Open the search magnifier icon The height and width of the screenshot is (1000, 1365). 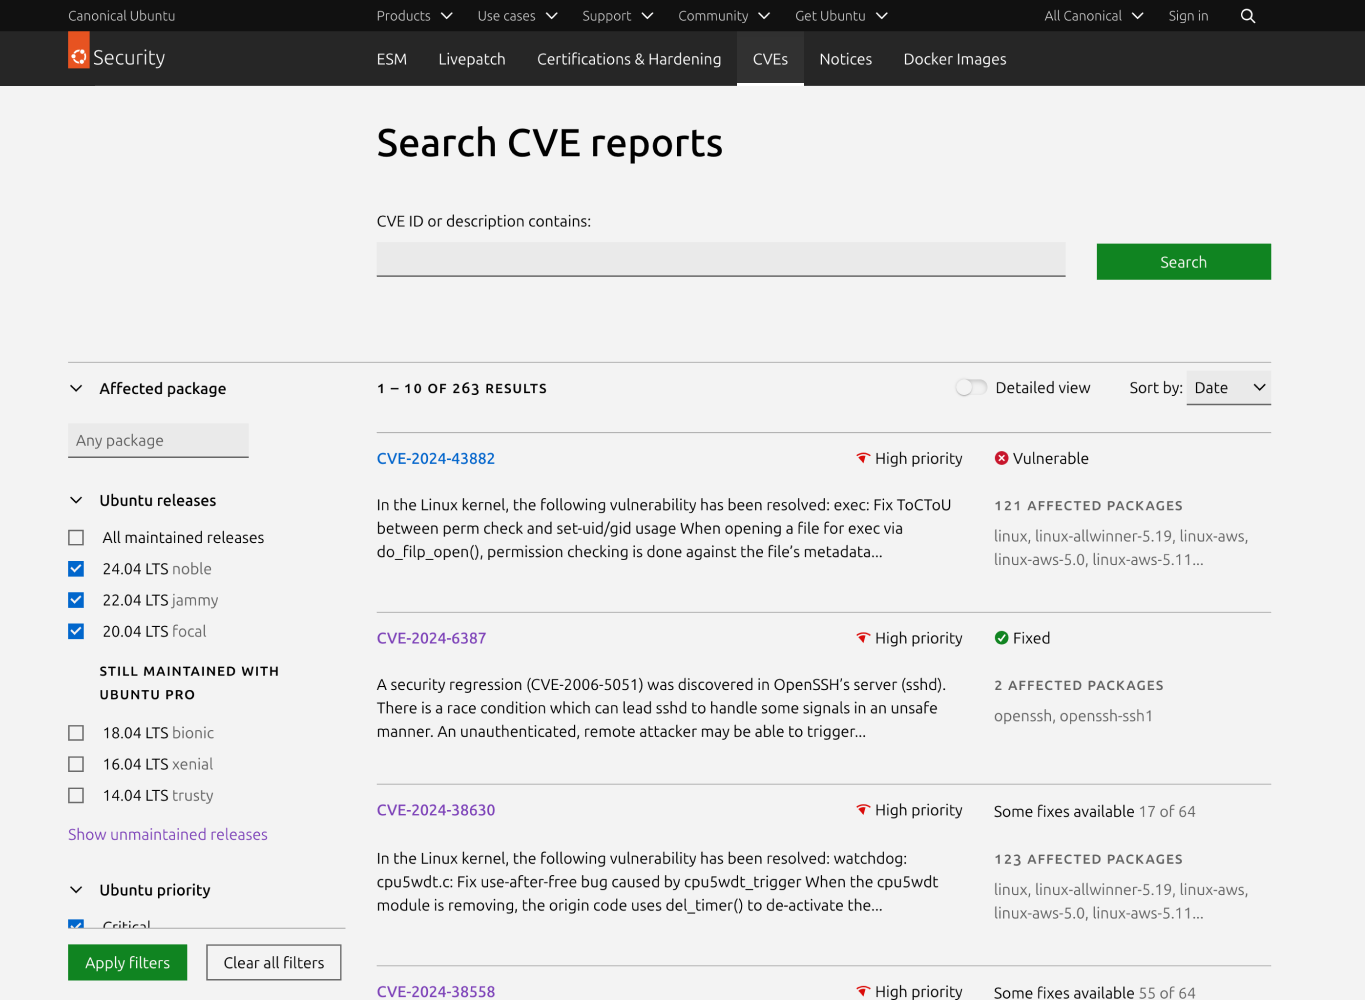(1247, 16)
